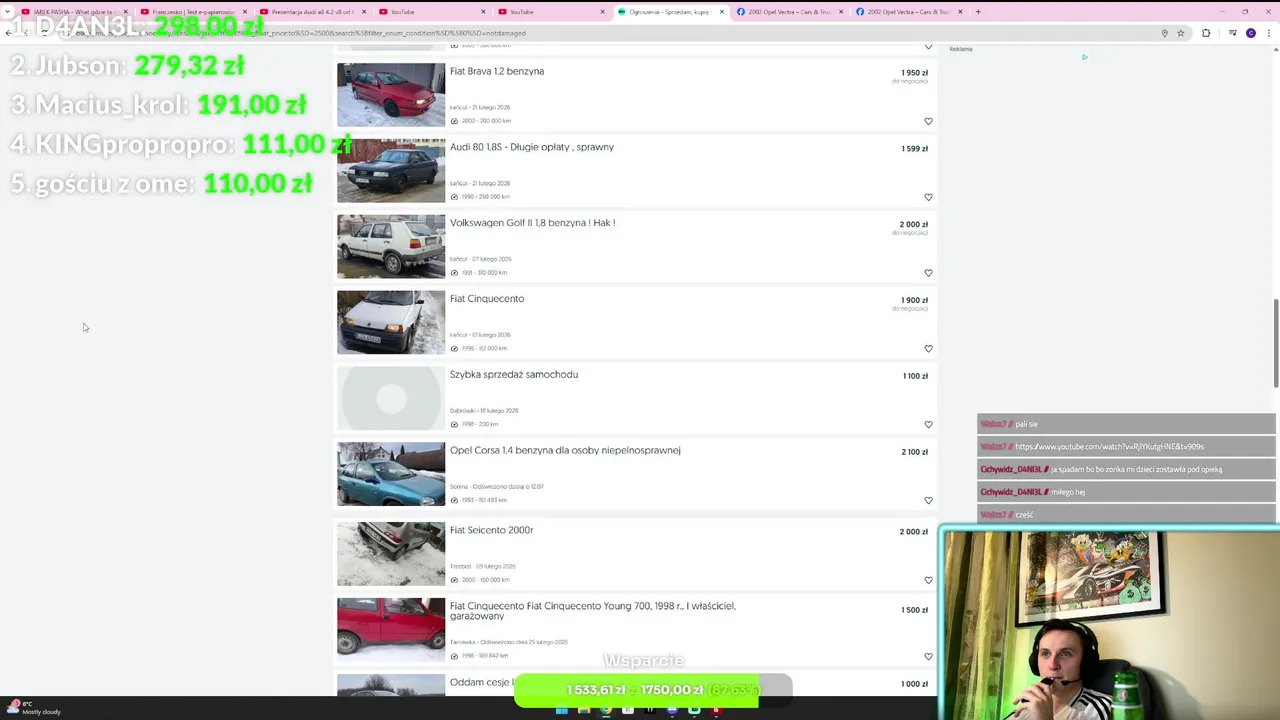Image resolution: width=1280 pixels, height=720 pixels.
Task: Close the Ogłoszenia - Sprzedam, kupię tab
Action: coord(721,12)
